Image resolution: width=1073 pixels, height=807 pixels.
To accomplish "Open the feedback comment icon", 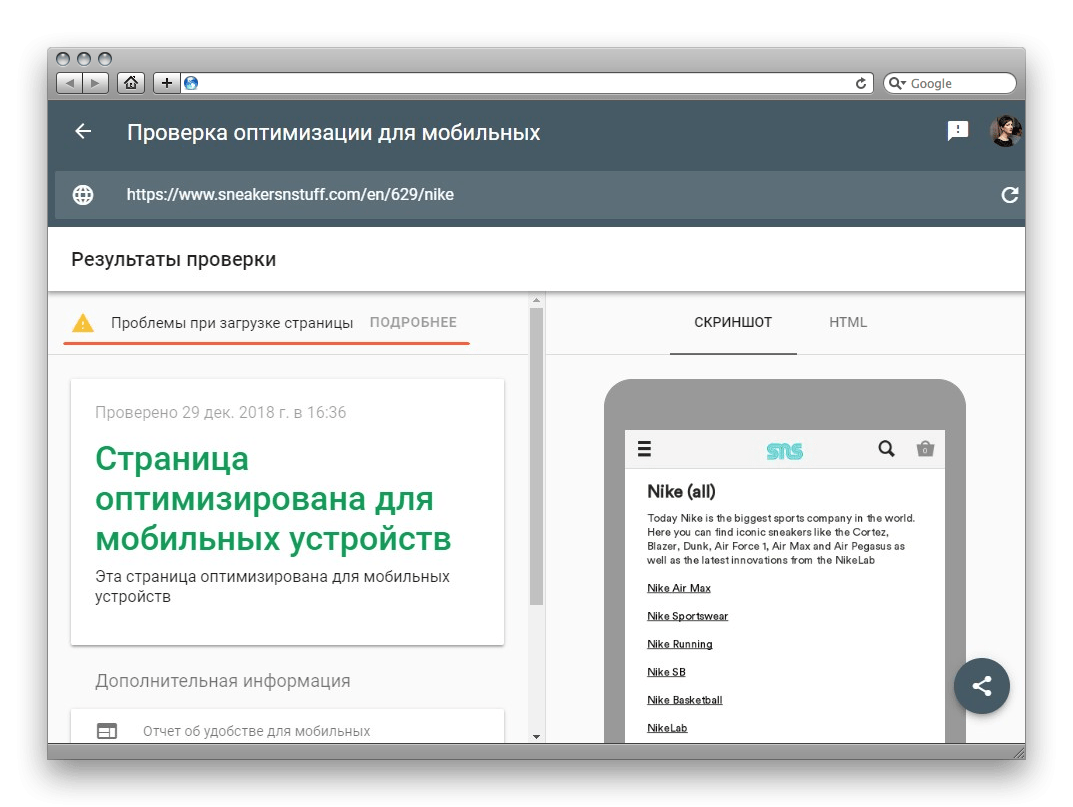I will [x=957, y=131].
